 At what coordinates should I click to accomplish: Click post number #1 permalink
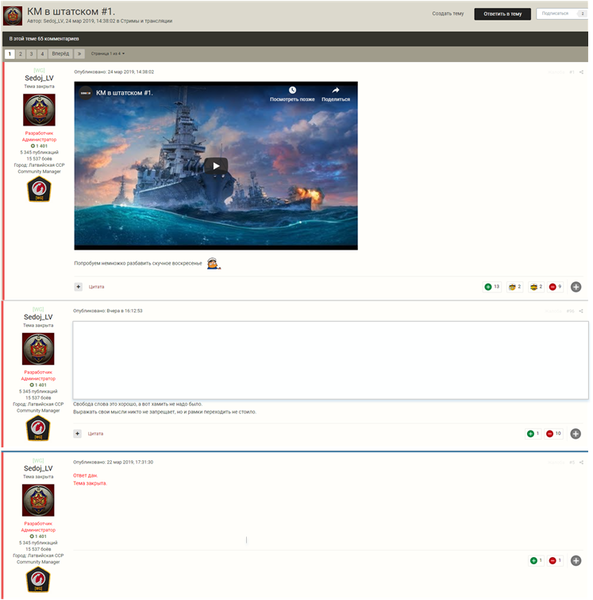[x=572, y=72]
